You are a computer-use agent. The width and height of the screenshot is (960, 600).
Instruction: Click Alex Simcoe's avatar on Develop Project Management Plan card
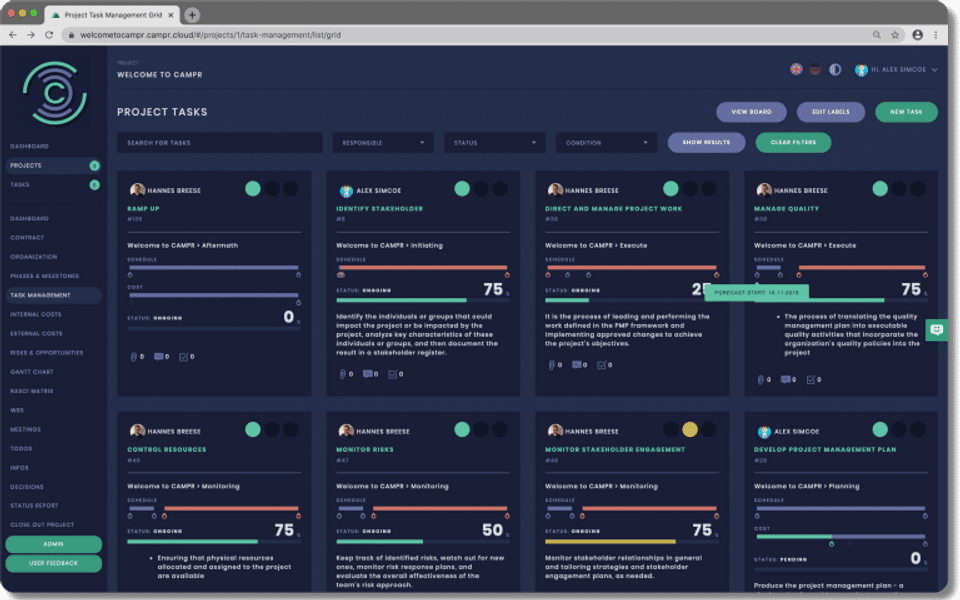[764, 432]
